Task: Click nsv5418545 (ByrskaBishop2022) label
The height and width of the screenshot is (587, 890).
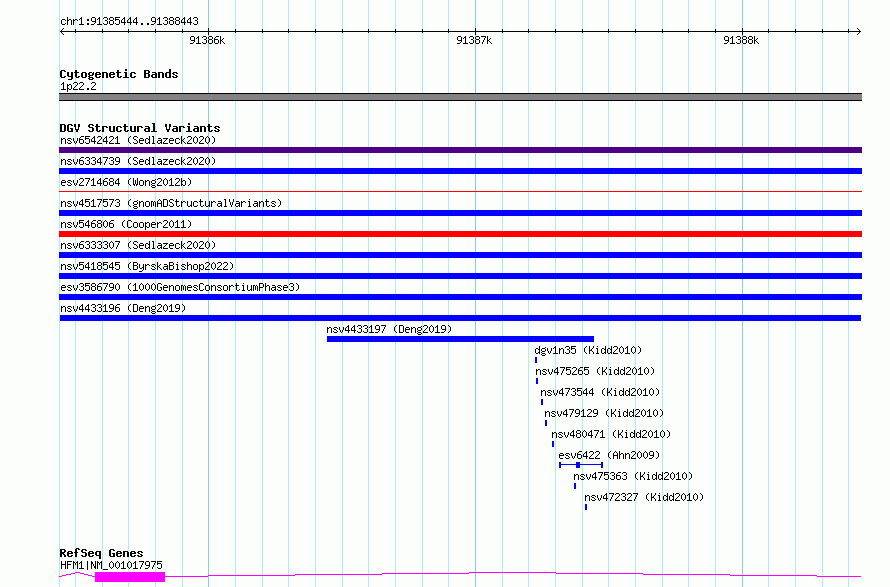Action: coord(147,266)
